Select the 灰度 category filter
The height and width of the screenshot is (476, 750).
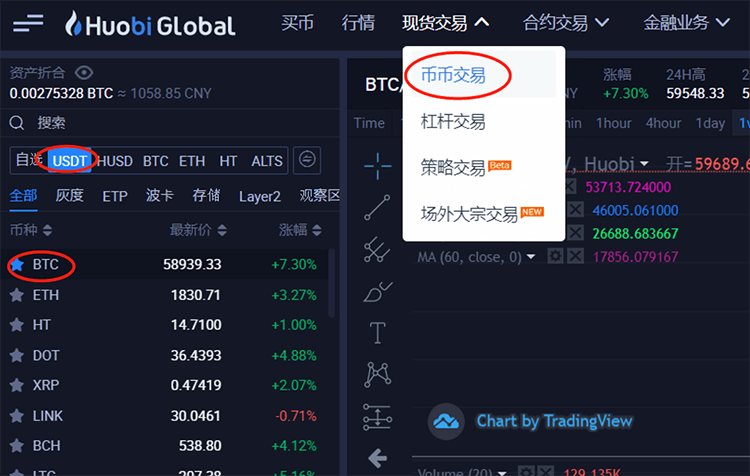(69, 196)
